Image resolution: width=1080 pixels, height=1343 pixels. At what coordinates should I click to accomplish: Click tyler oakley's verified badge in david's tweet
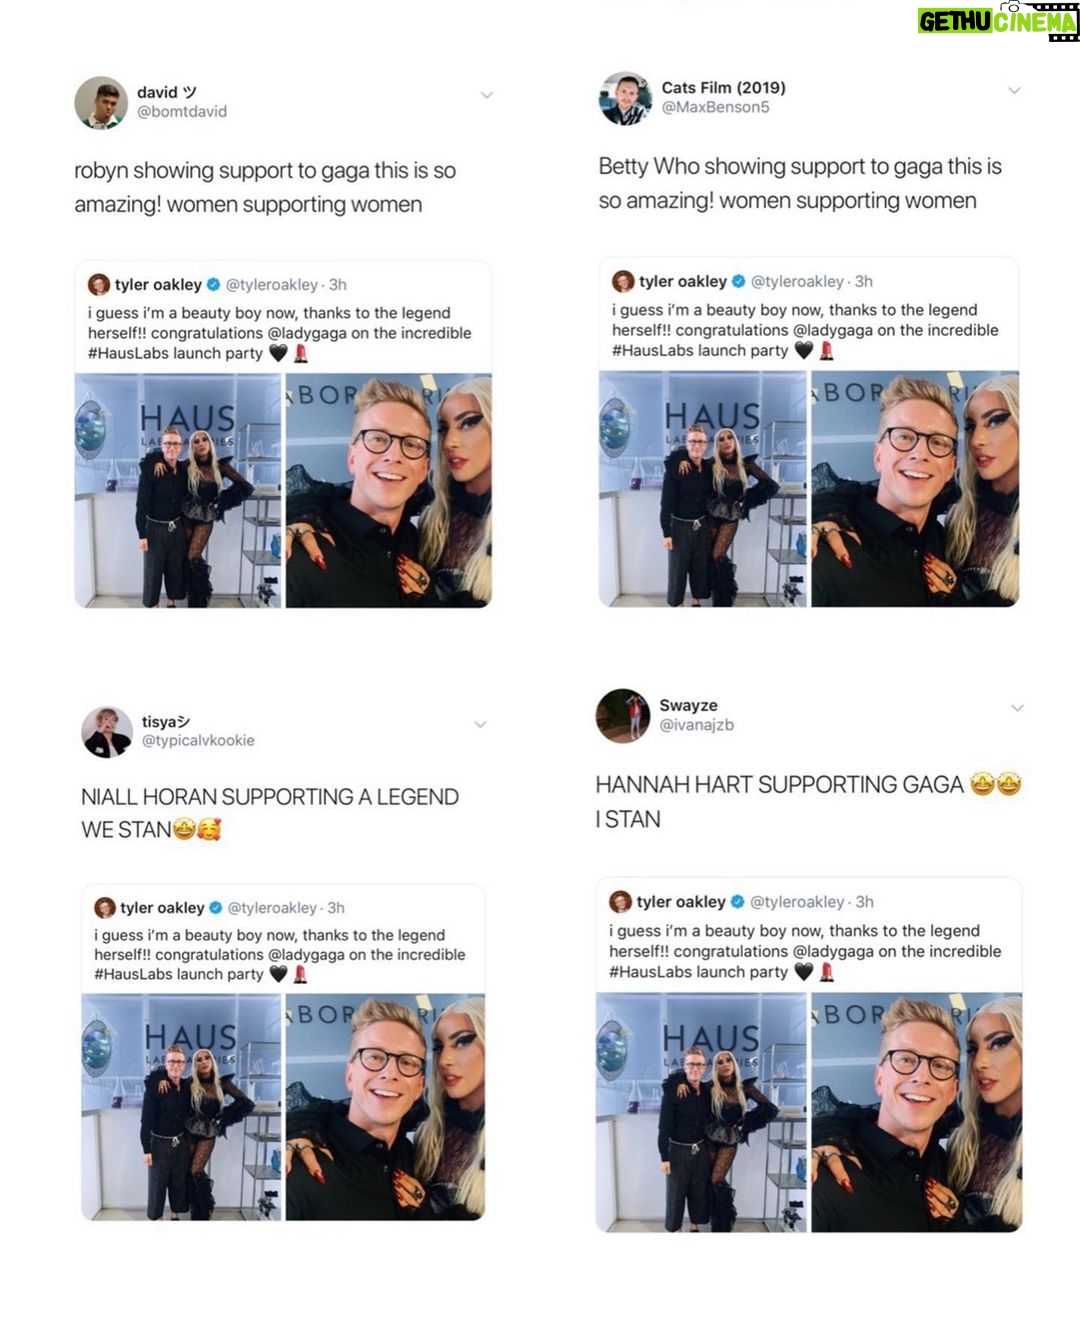(213, 285)
